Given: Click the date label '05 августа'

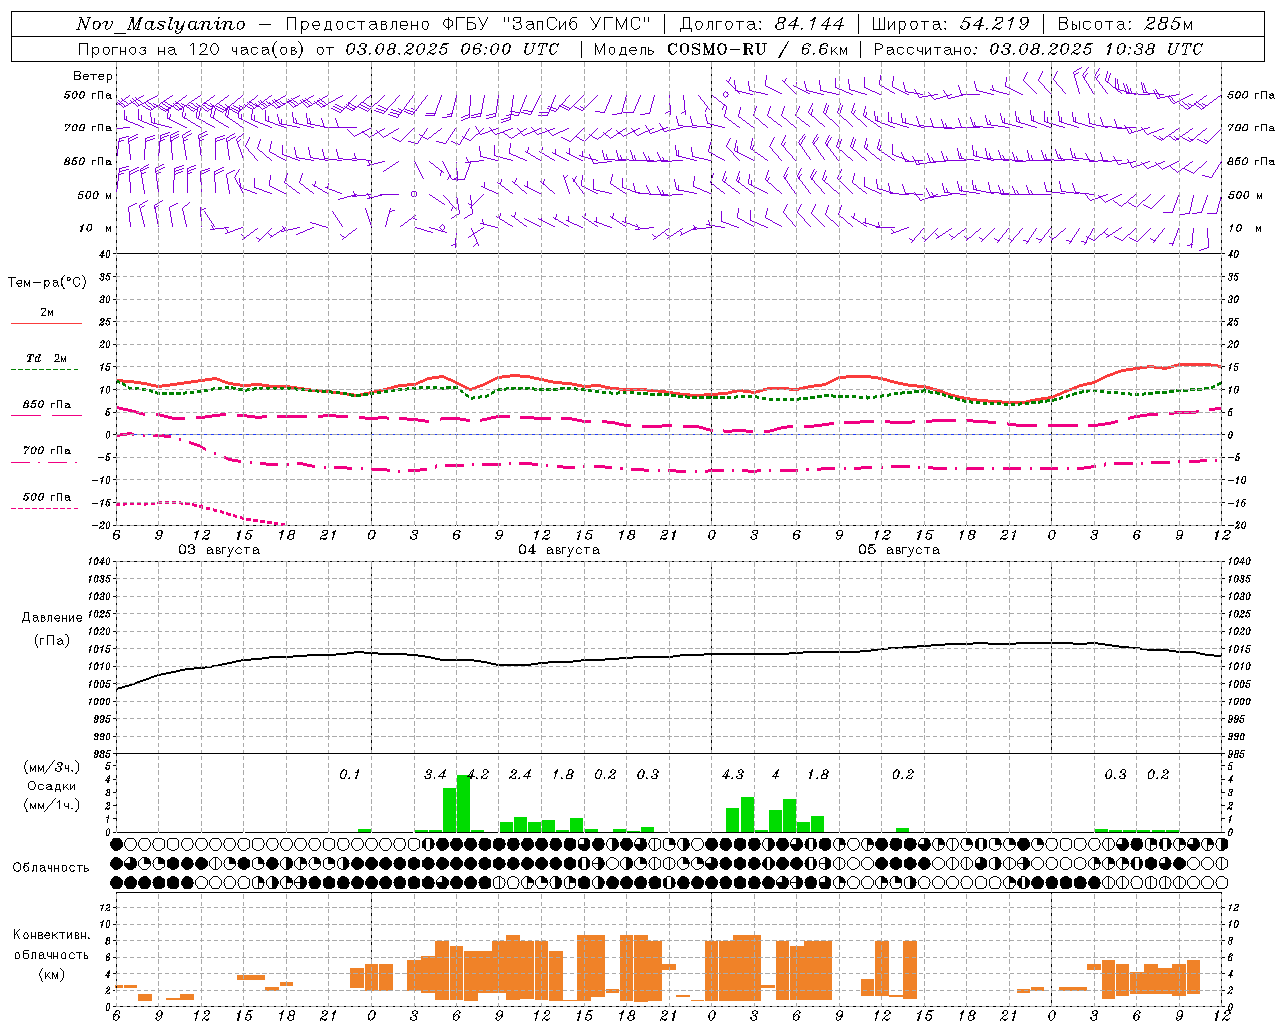Looking at the screenshot, I should pos(899,550).
